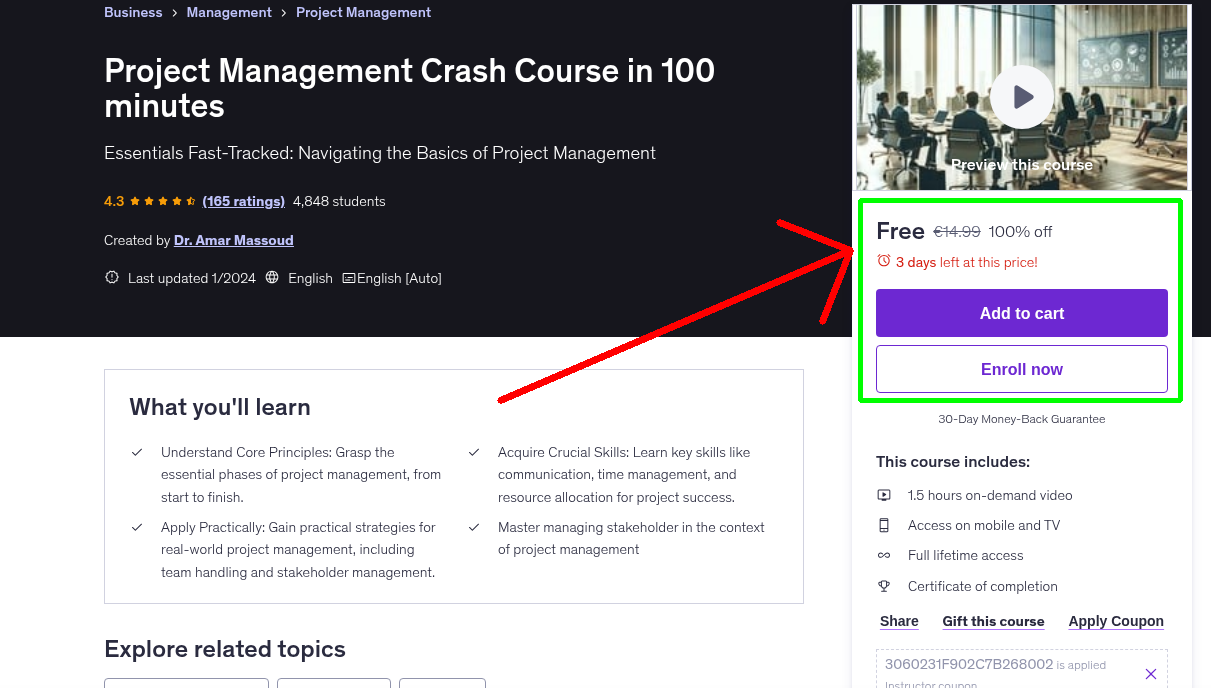This screenshot has height=688, width=1211.
Task: View the 165 ratings
Action: click(243, 200)
